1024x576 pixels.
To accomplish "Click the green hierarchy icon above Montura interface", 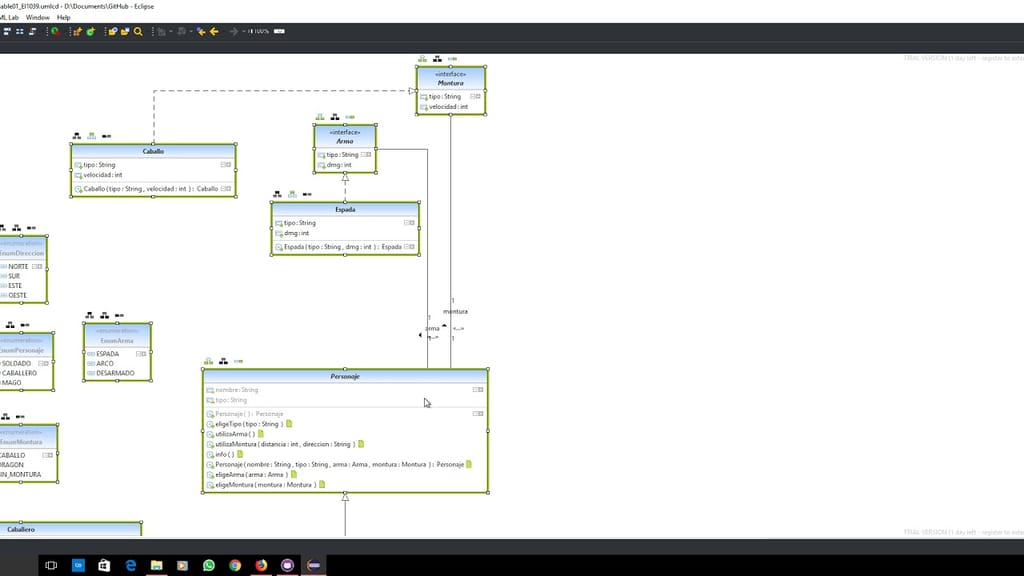I will click(x=423, y=59).
